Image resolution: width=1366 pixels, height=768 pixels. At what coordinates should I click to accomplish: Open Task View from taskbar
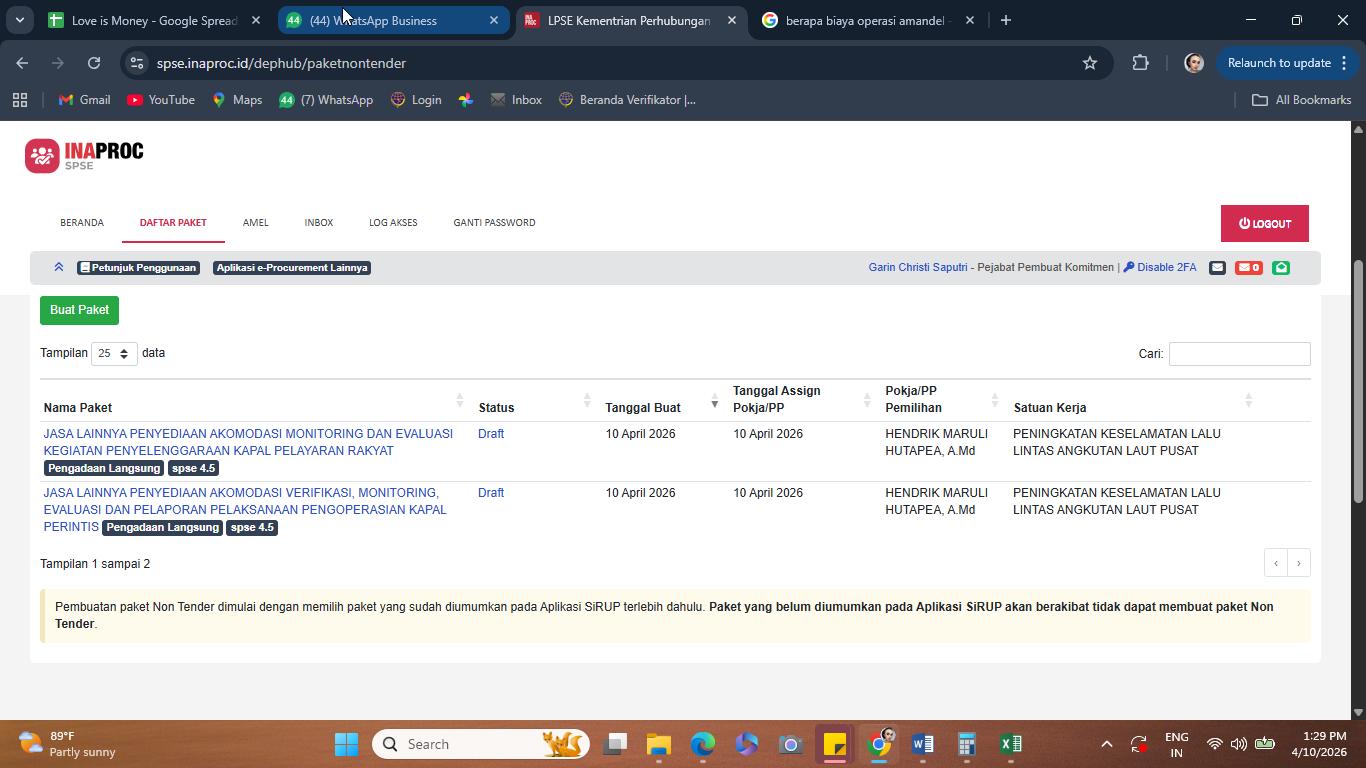pyautogui.click(x=615, y=744)
